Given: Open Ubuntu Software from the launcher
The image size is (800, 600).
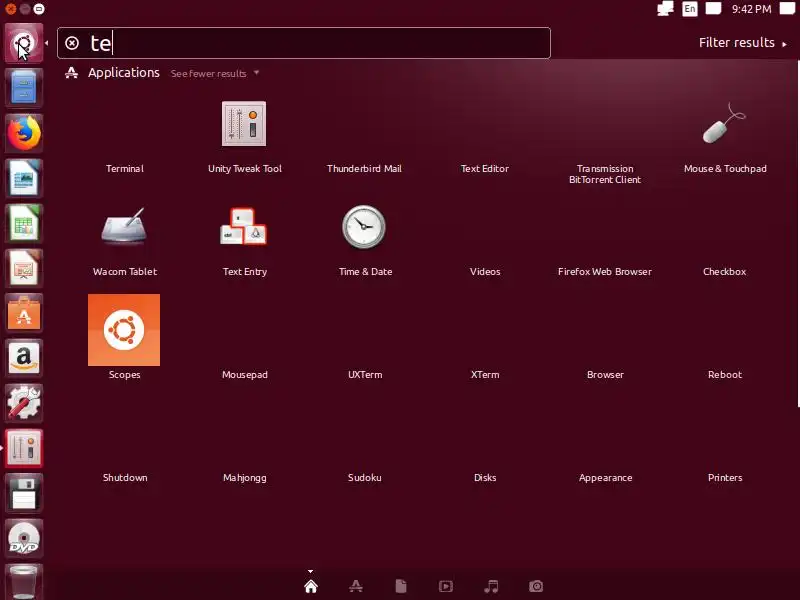Looking at the screenshot, I should click(x=24, y=312).
